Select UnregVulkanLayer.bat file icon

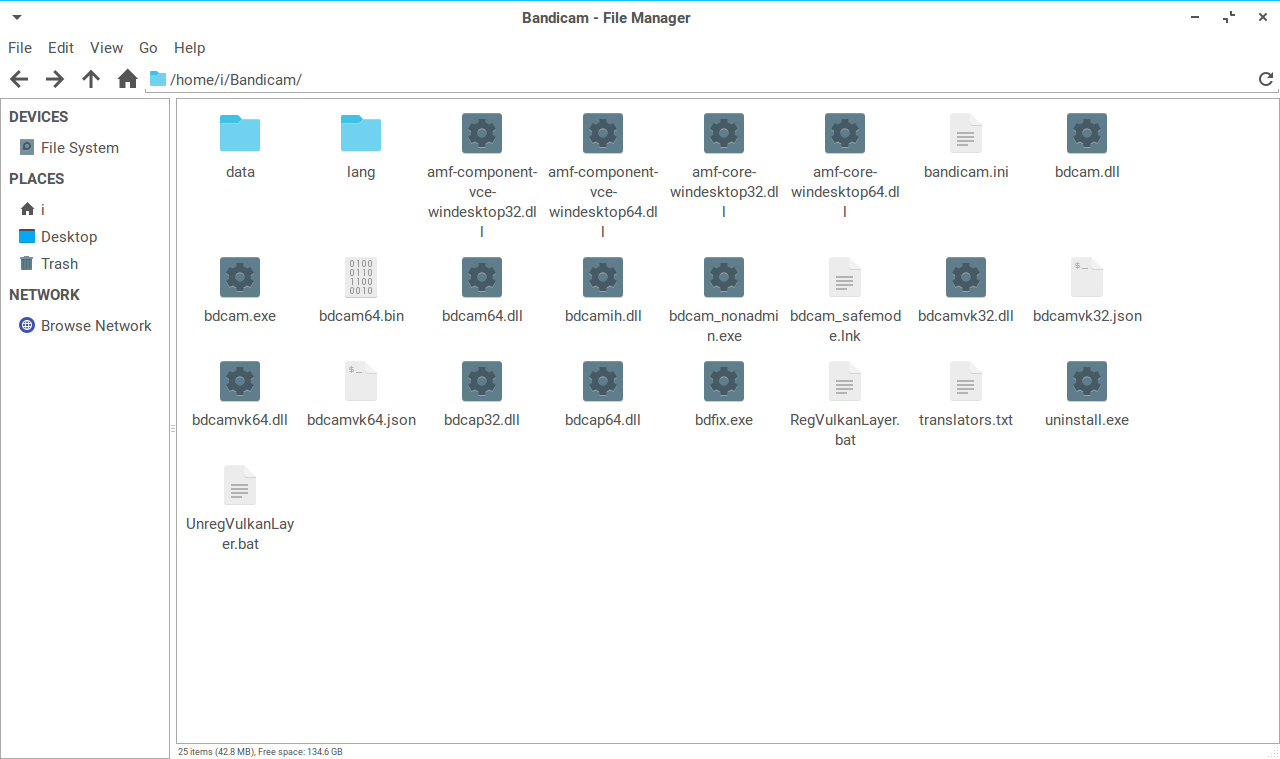[240, 485]
